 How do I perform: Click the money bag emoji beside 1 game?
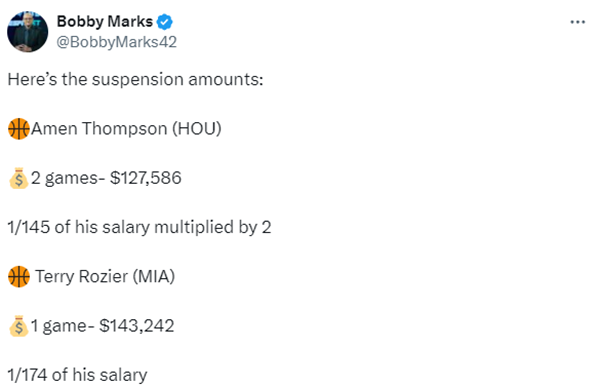[x=18, y=326]
